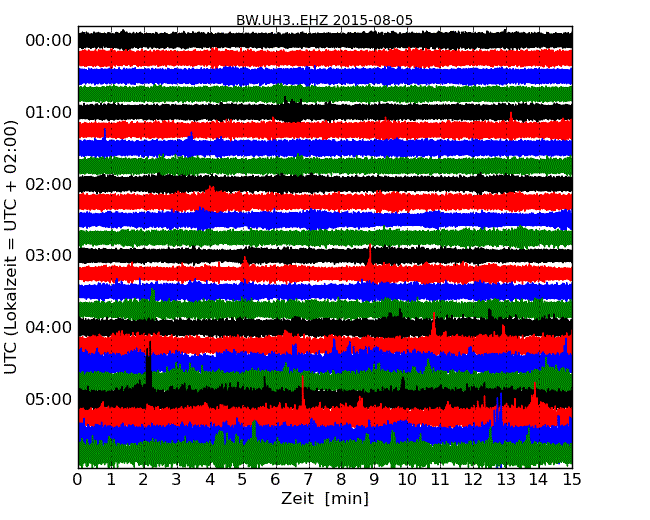
Task: Click the x-axis tick label 3
Action: pos(177,480)
